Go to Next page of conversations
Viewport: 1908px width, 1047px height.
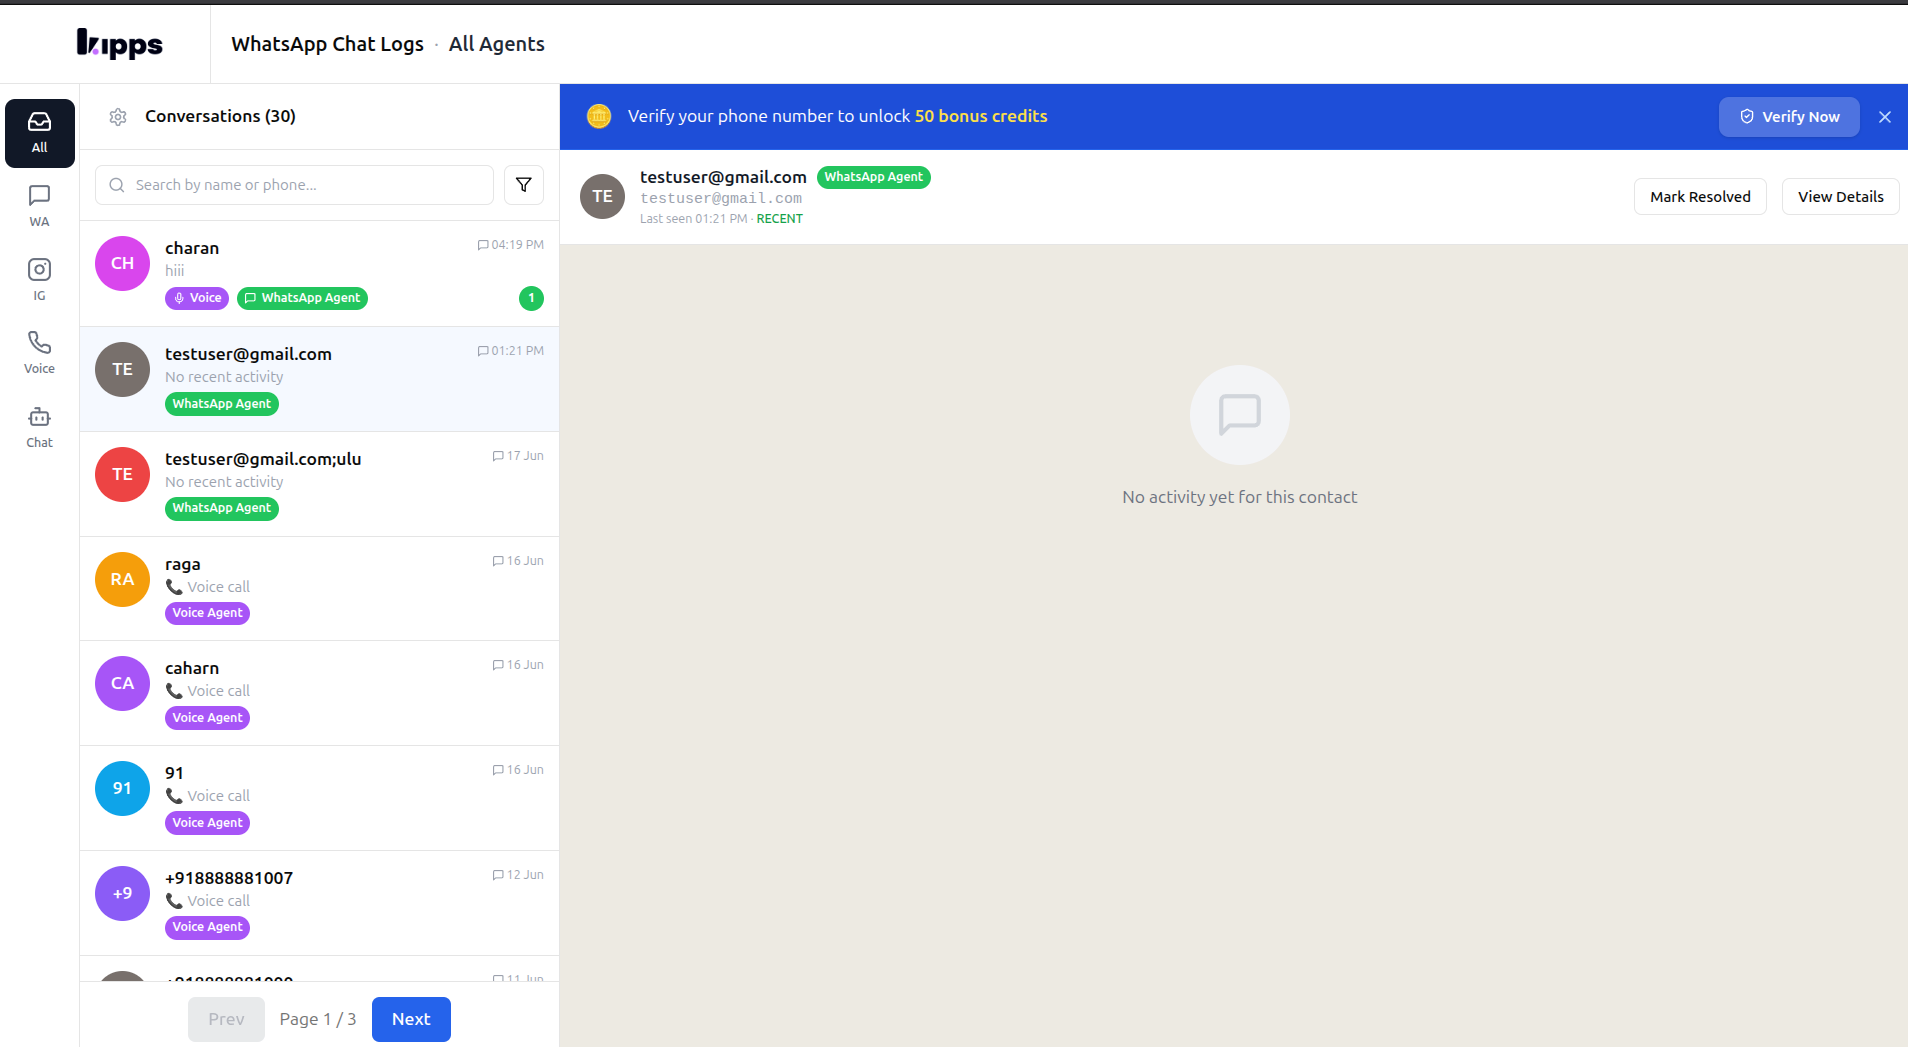411,1019
